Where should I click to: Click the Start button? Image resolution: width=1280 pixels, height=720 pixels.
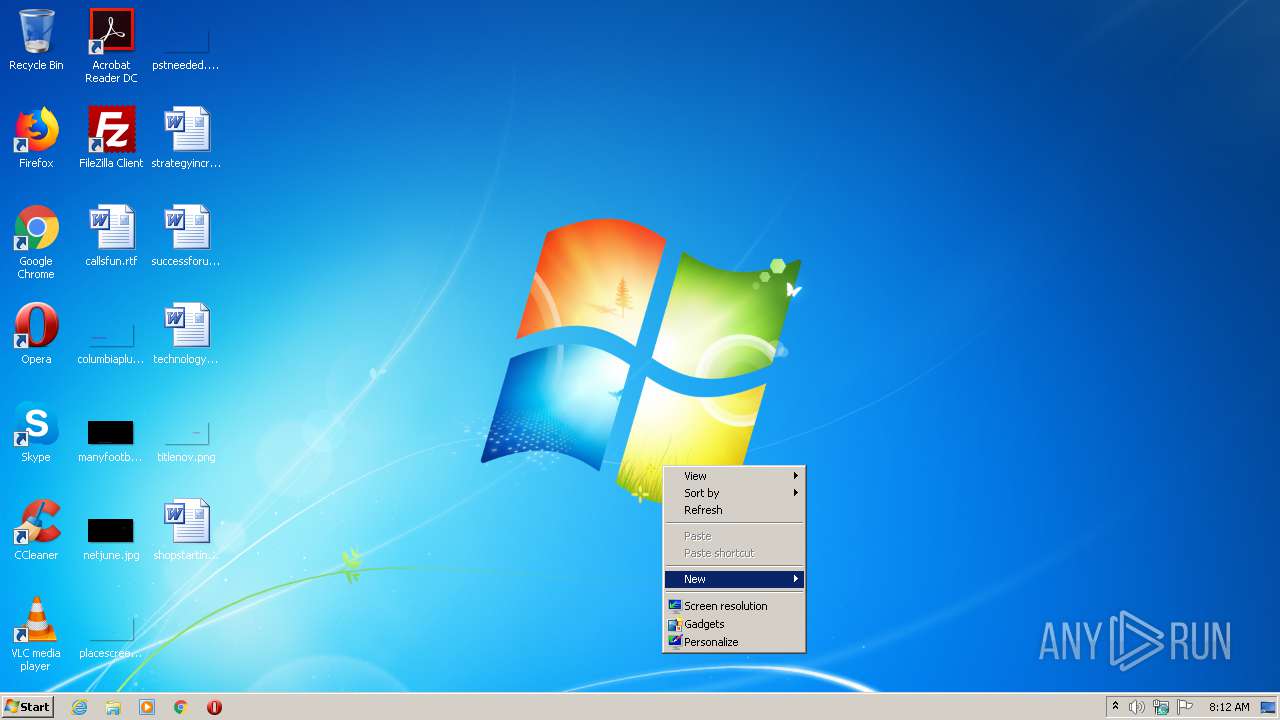click(x=27, y=707)
